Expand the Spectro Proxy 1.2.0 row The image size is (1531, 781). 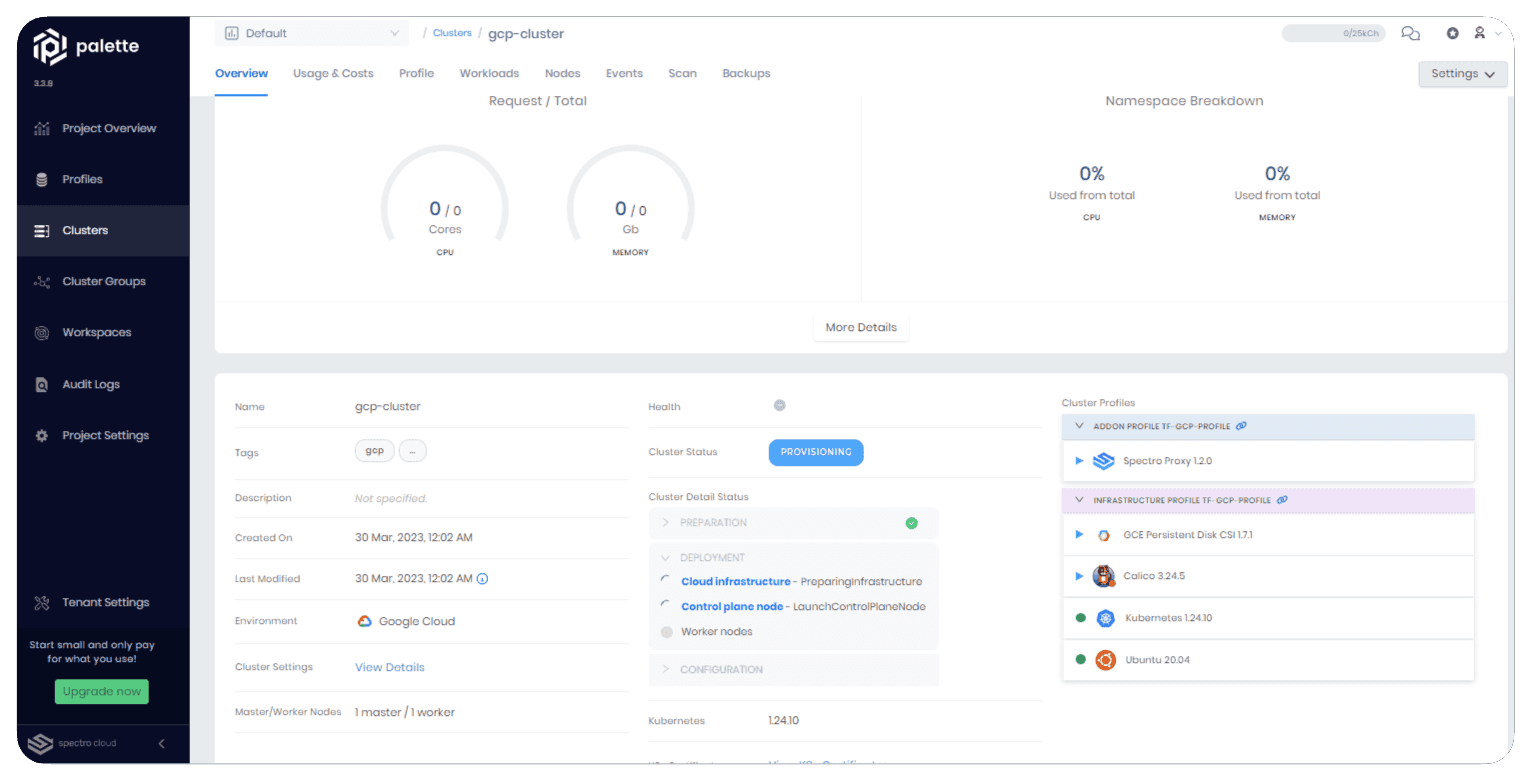1079,461
